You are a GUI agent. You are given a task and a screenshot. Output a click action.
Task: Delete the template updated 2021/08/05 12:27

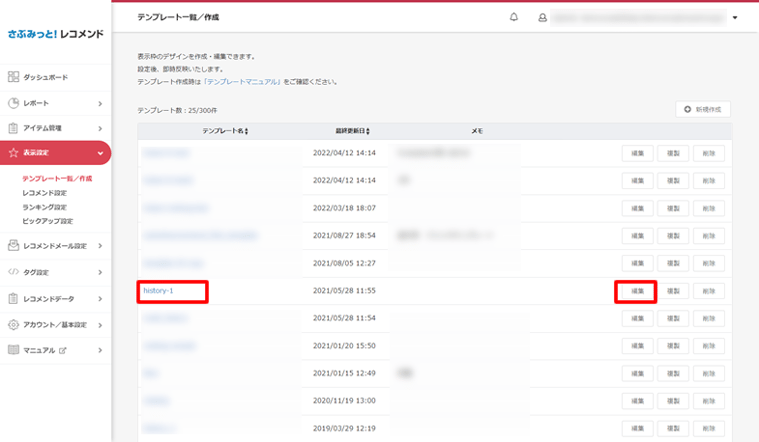[x=709, y=263]
